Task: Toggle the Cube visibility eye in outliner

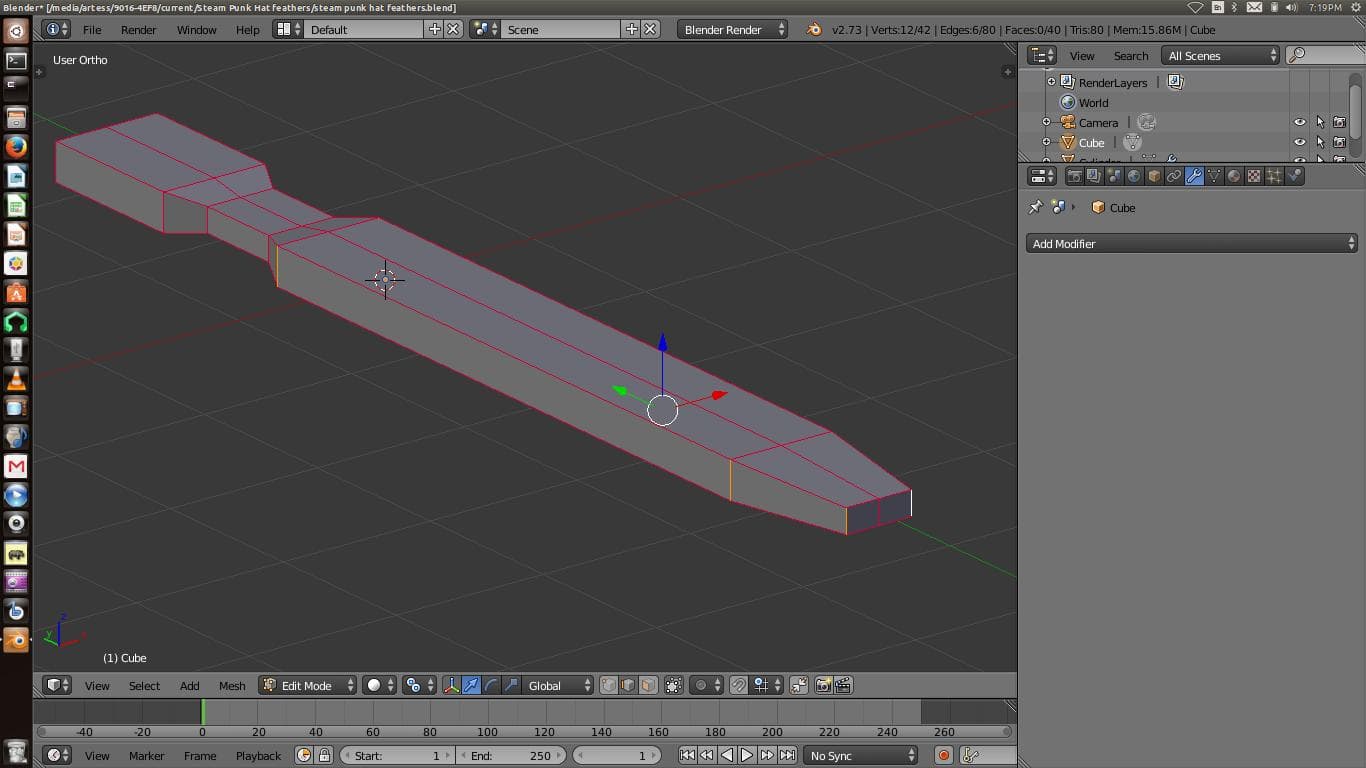Action: (x=1300, y=141)
